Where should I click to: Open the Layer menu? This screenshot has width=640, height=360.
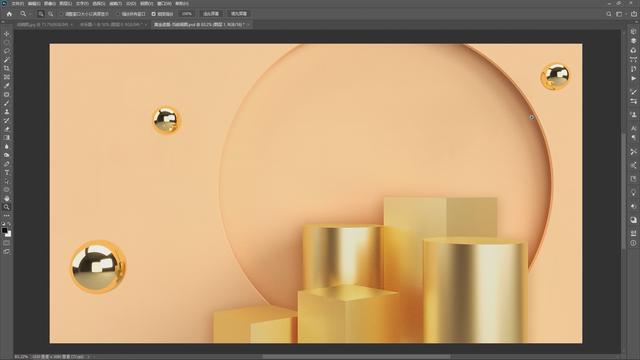pyautogui.click(x=66, y=3)
